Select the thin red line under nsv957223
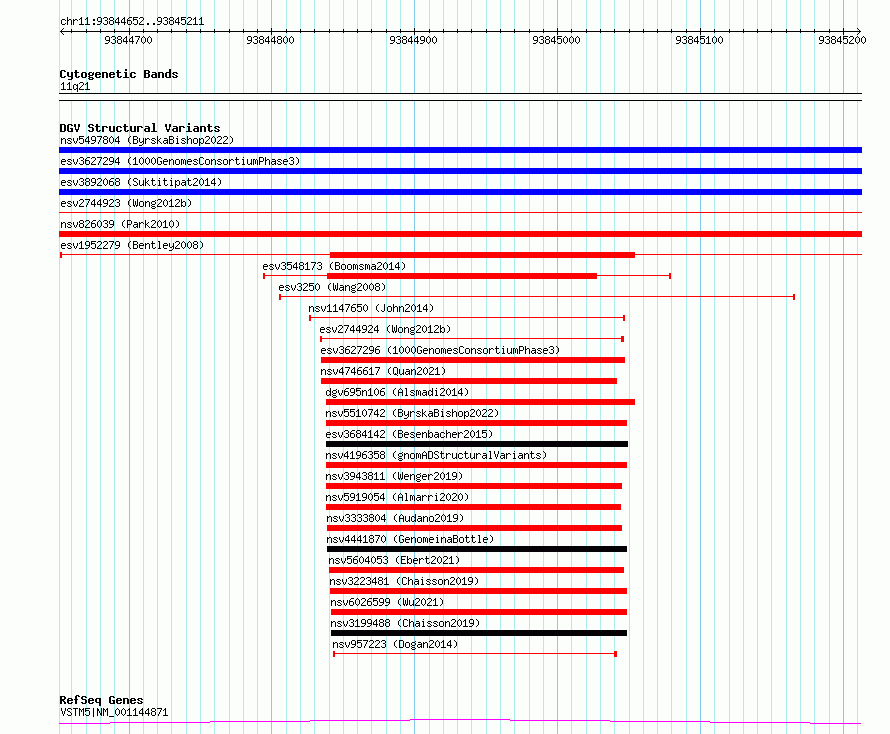This screenshot has width=890, height=734. (475, 654)
